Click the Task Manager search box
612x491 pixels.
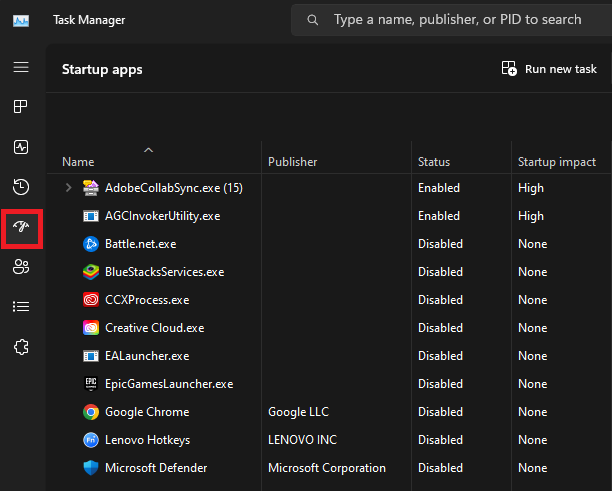pos(456,20)
